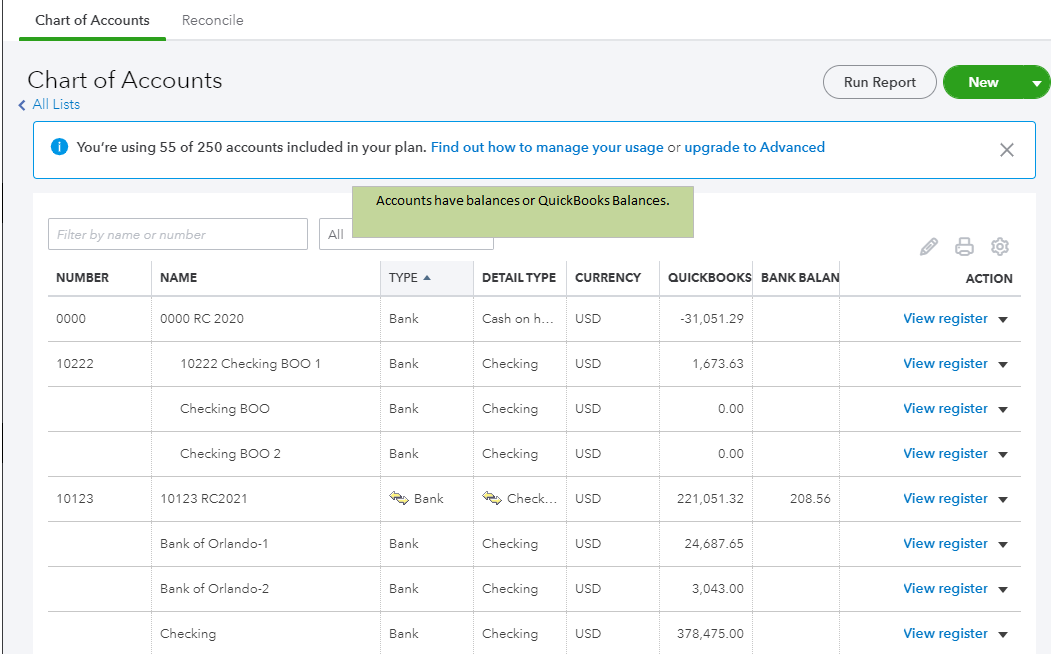View register for the Checking account

tap(945, 633)
